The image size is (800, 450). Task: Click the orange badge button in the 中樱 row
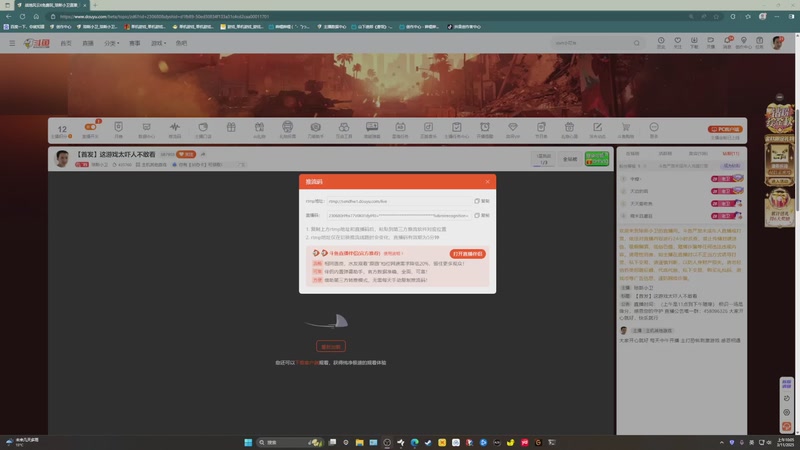coord(727,179)
